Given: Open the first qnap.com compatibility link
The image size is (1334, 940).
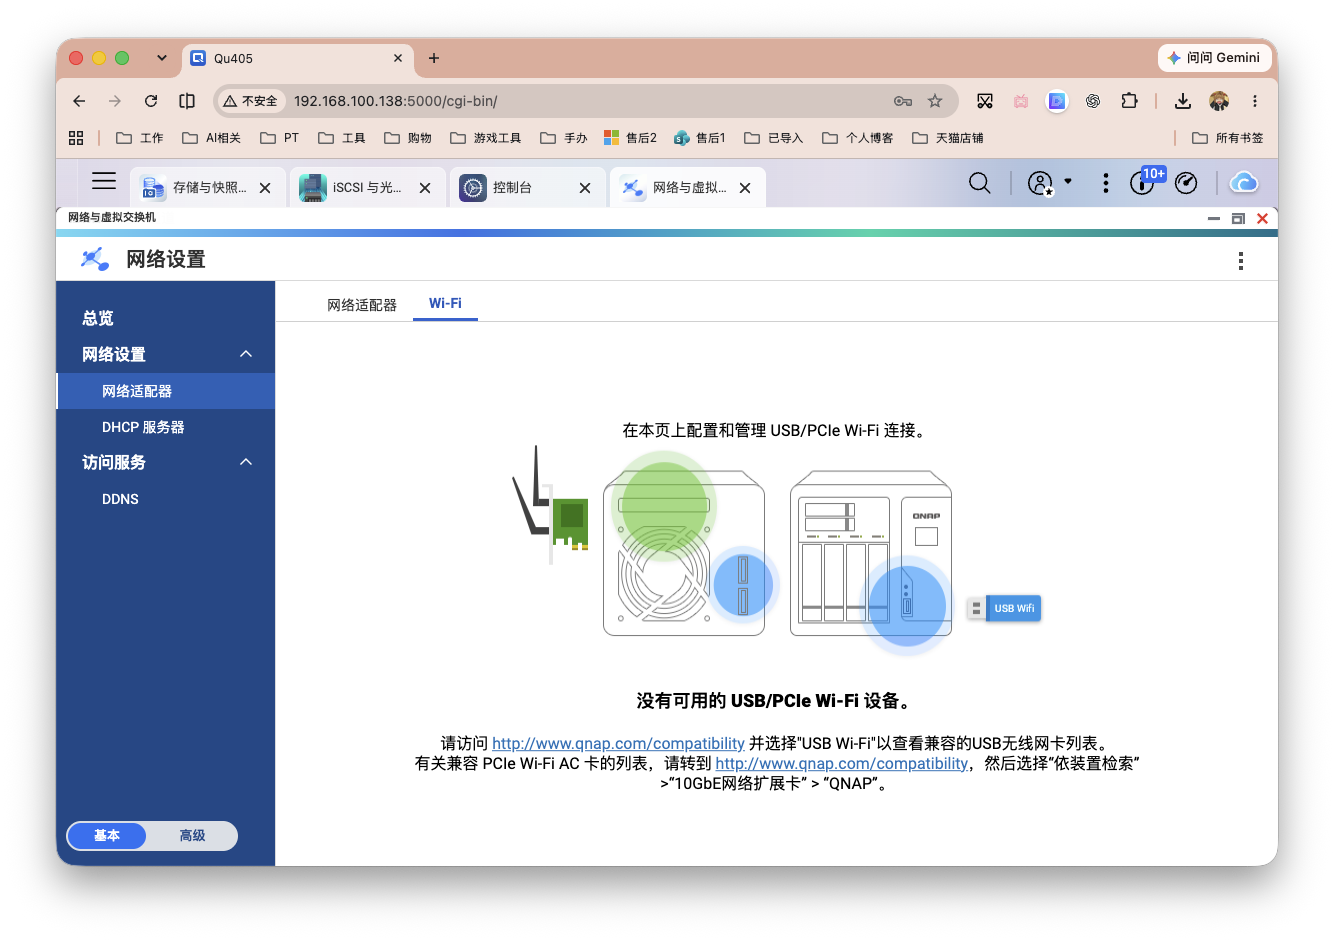Looking at the screenshot, I should 618,743.
